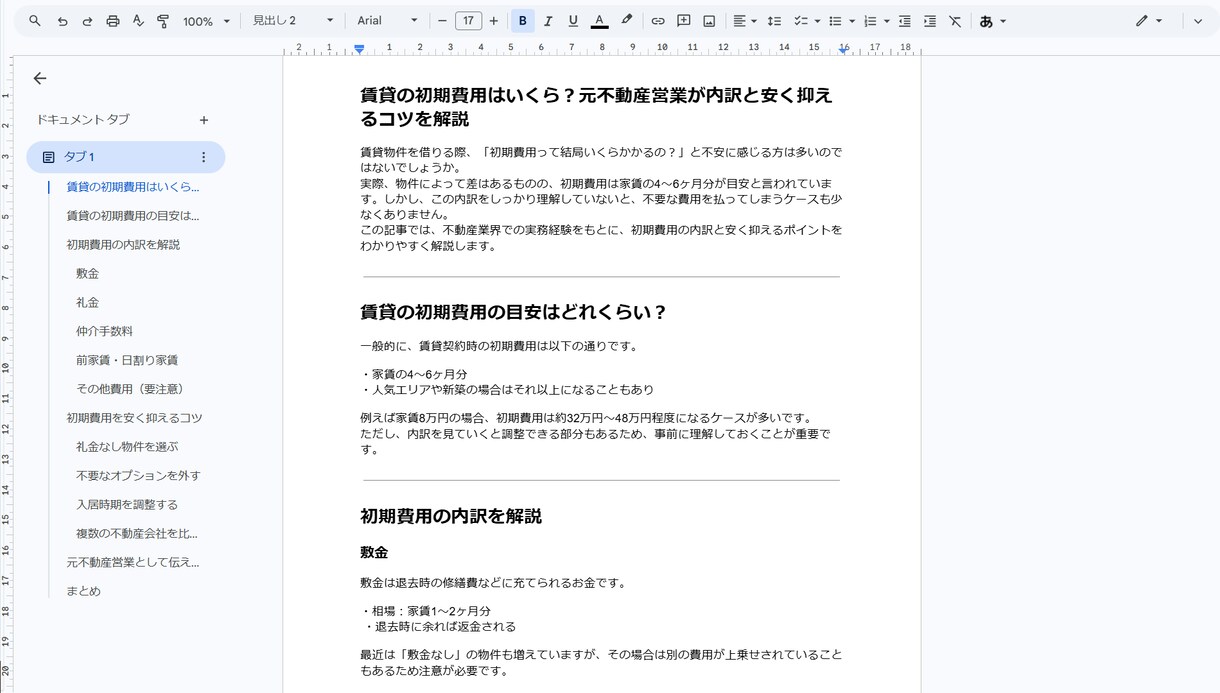Insert a hyperlink
1220x693 pixels.
click(658, 21)
